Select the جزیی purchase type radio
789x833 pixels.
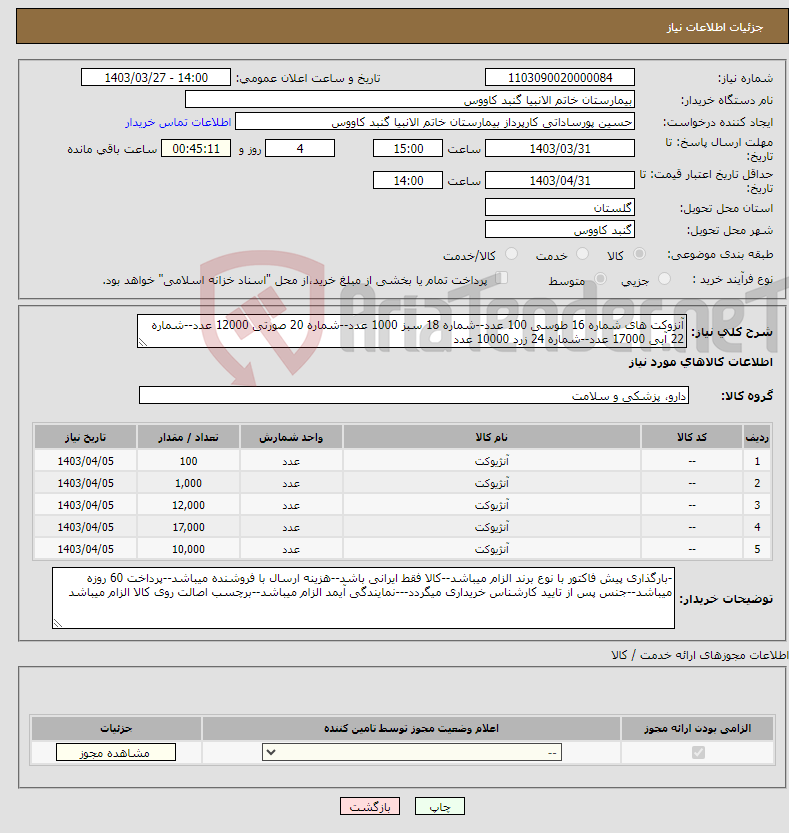(x=664, y=279)
